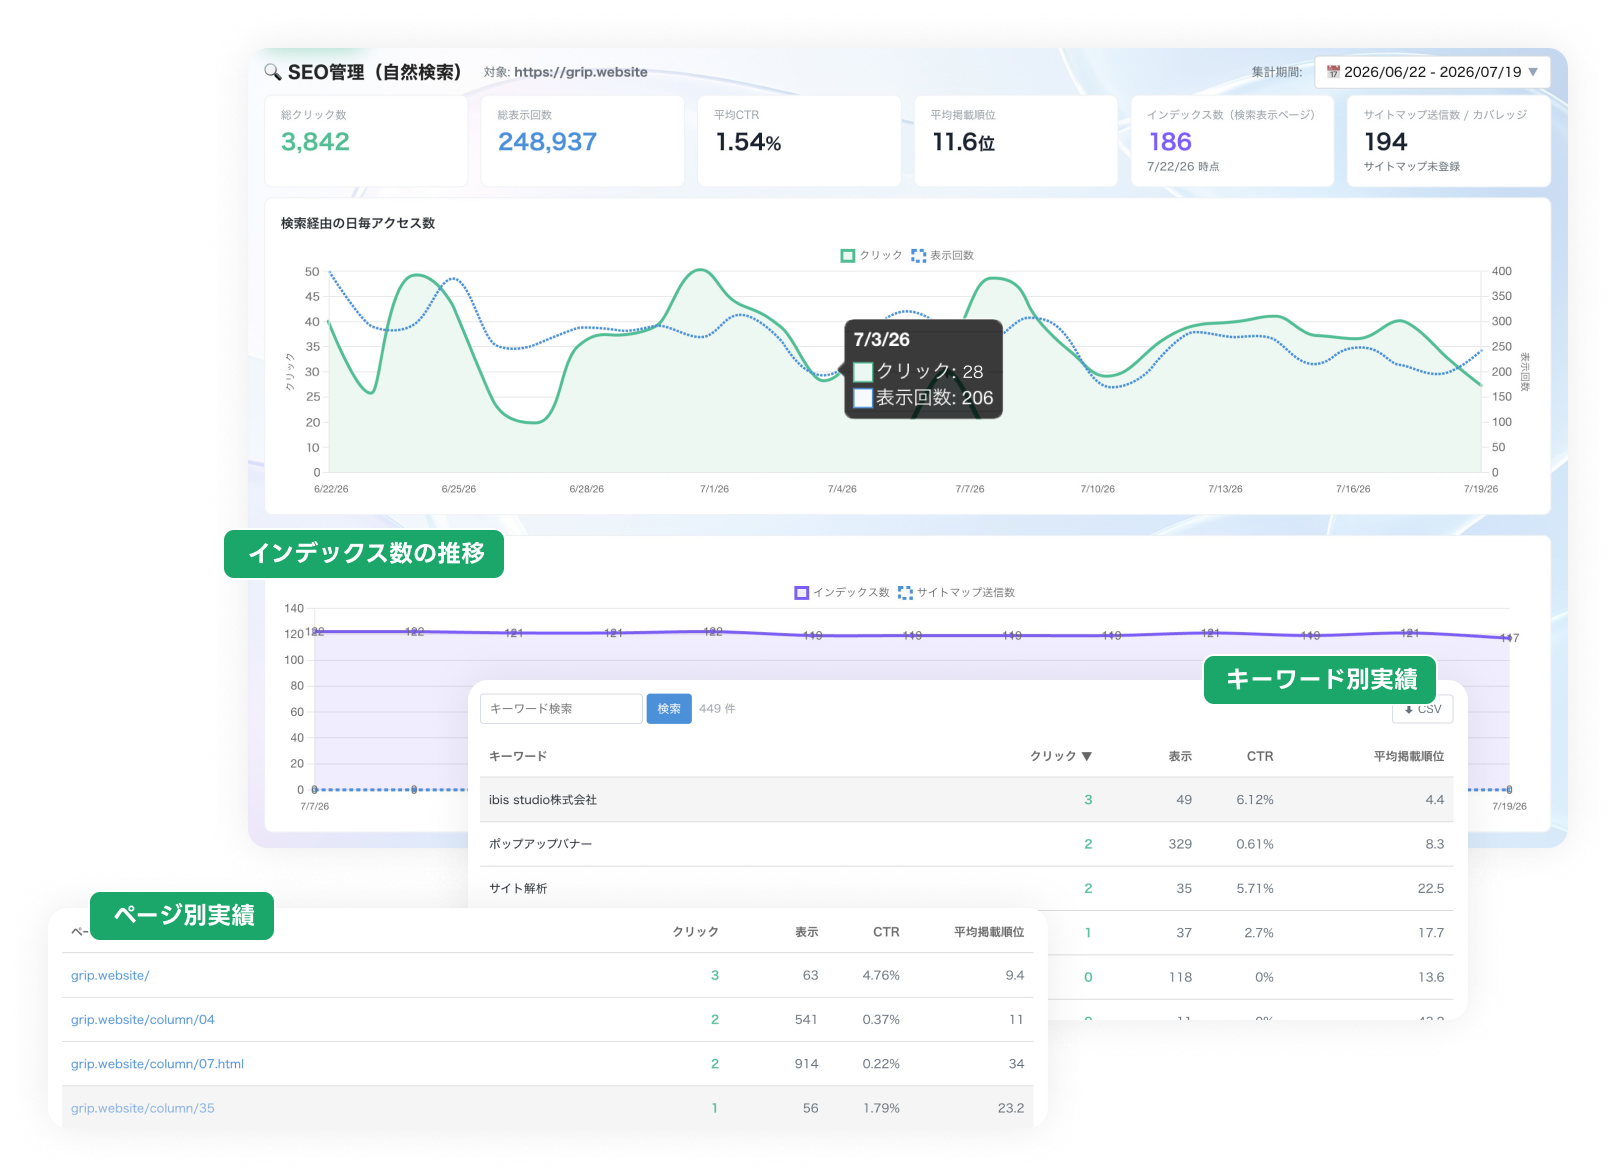Click the CTR header in keyword table
The width and height of the screenshot is (1616, 1176).
point(1260,757)
